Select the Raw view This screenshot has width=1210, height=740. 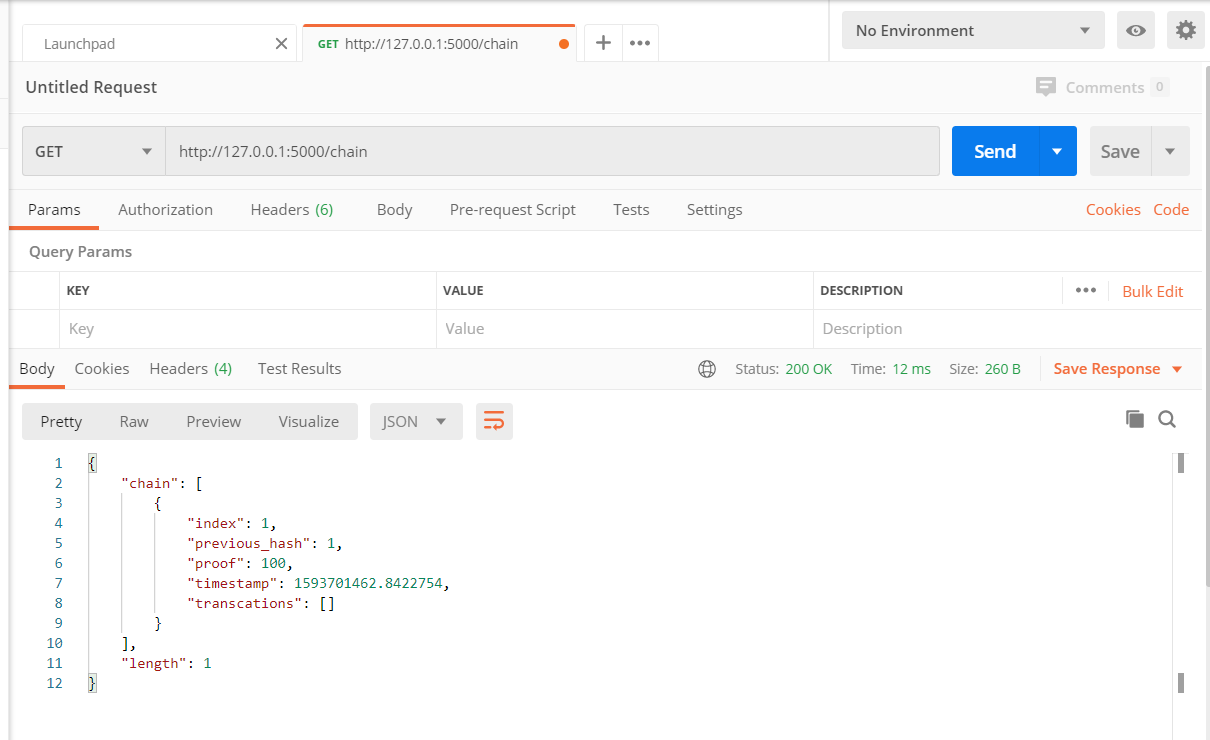[134, 421]
